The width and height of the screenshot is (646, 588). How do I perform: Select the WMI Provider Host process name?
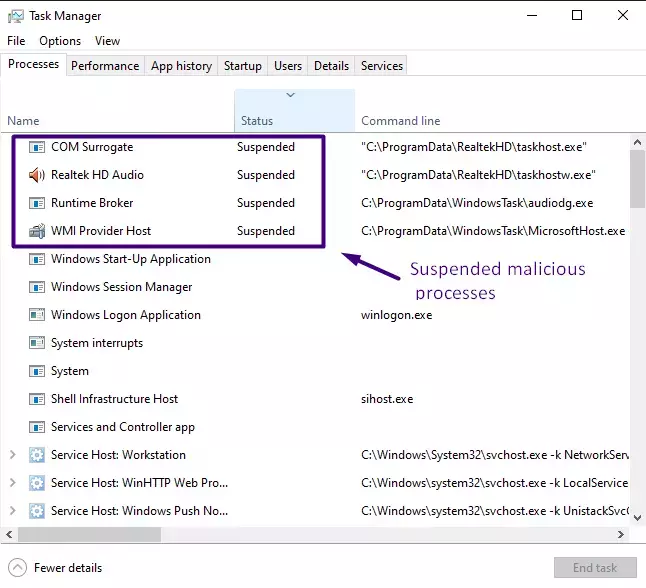tap(101, 231)
